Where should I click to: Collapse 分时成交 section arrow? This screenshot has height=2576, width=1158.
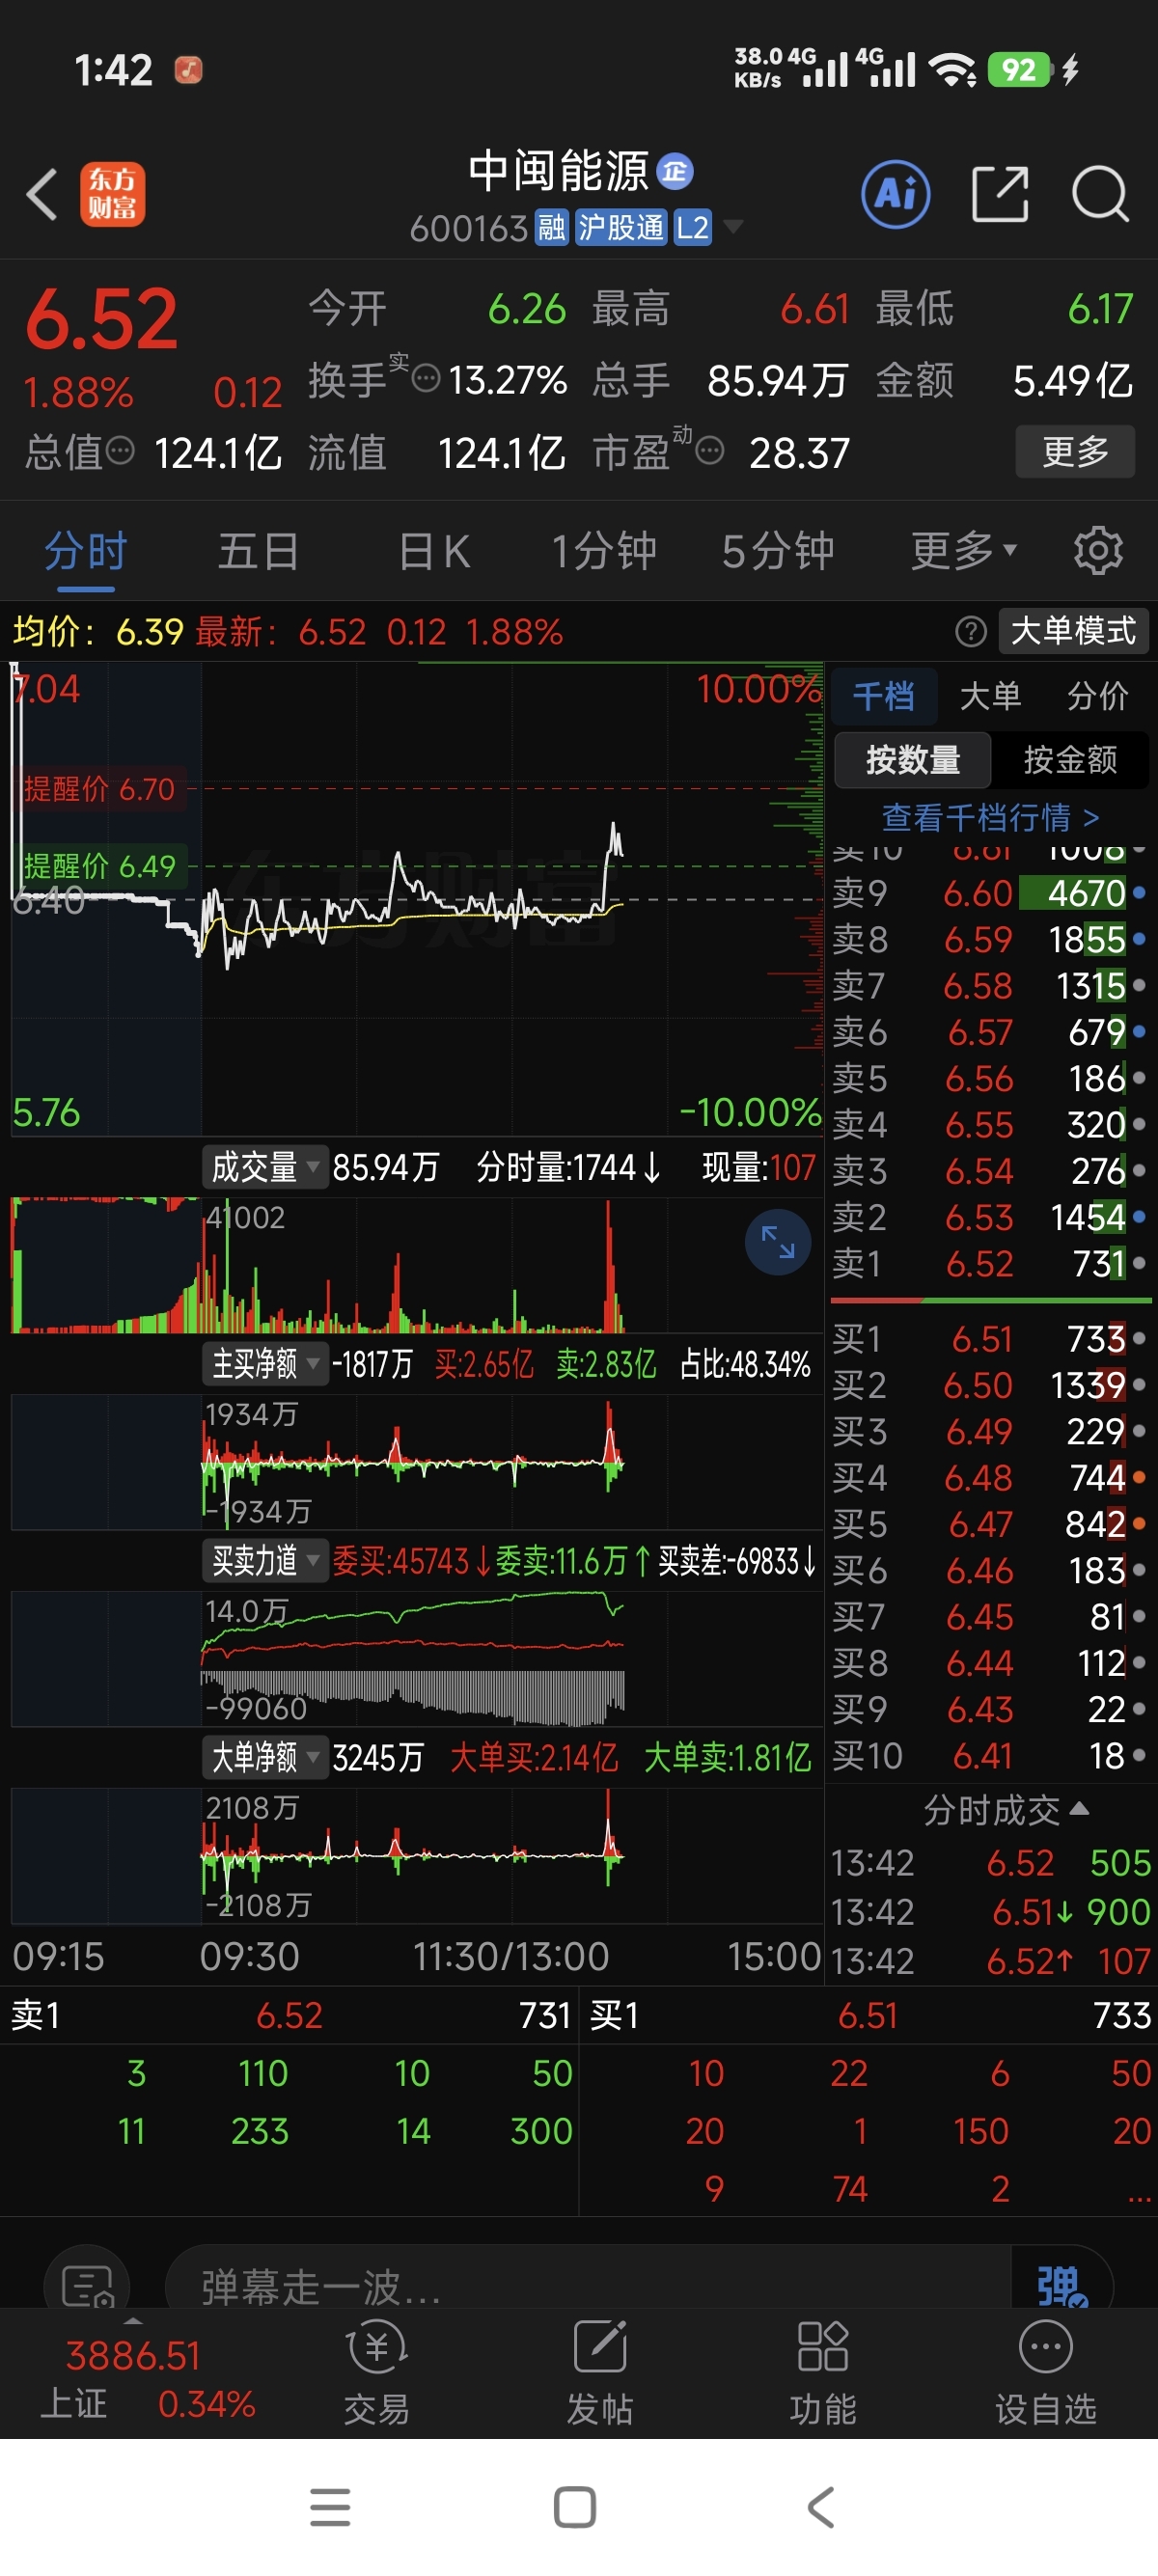(x=1079, y=1808)
